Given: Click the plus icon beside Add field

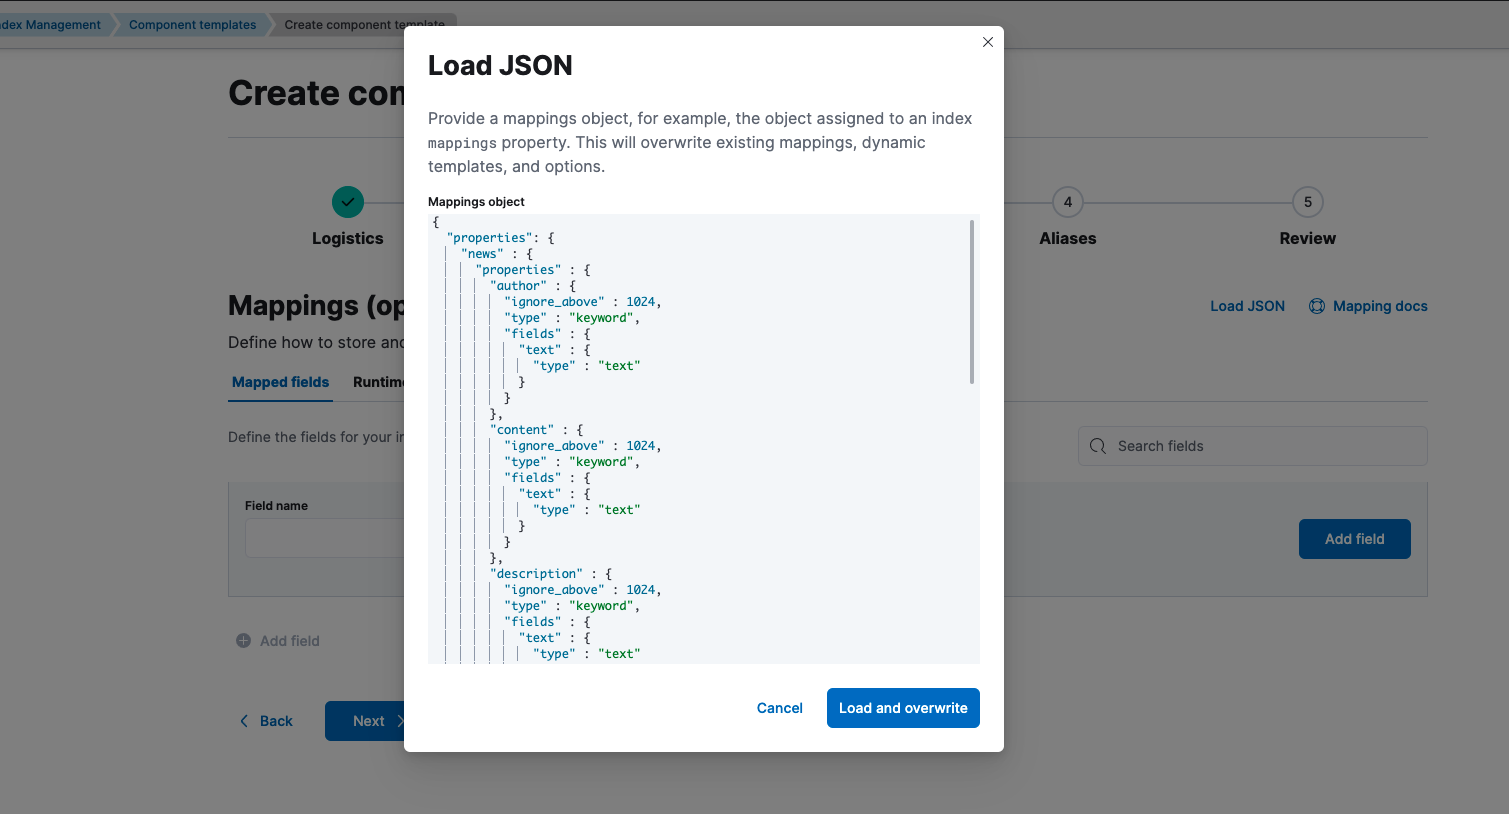Looking at the screenshot, I should (x=243, y=640).
